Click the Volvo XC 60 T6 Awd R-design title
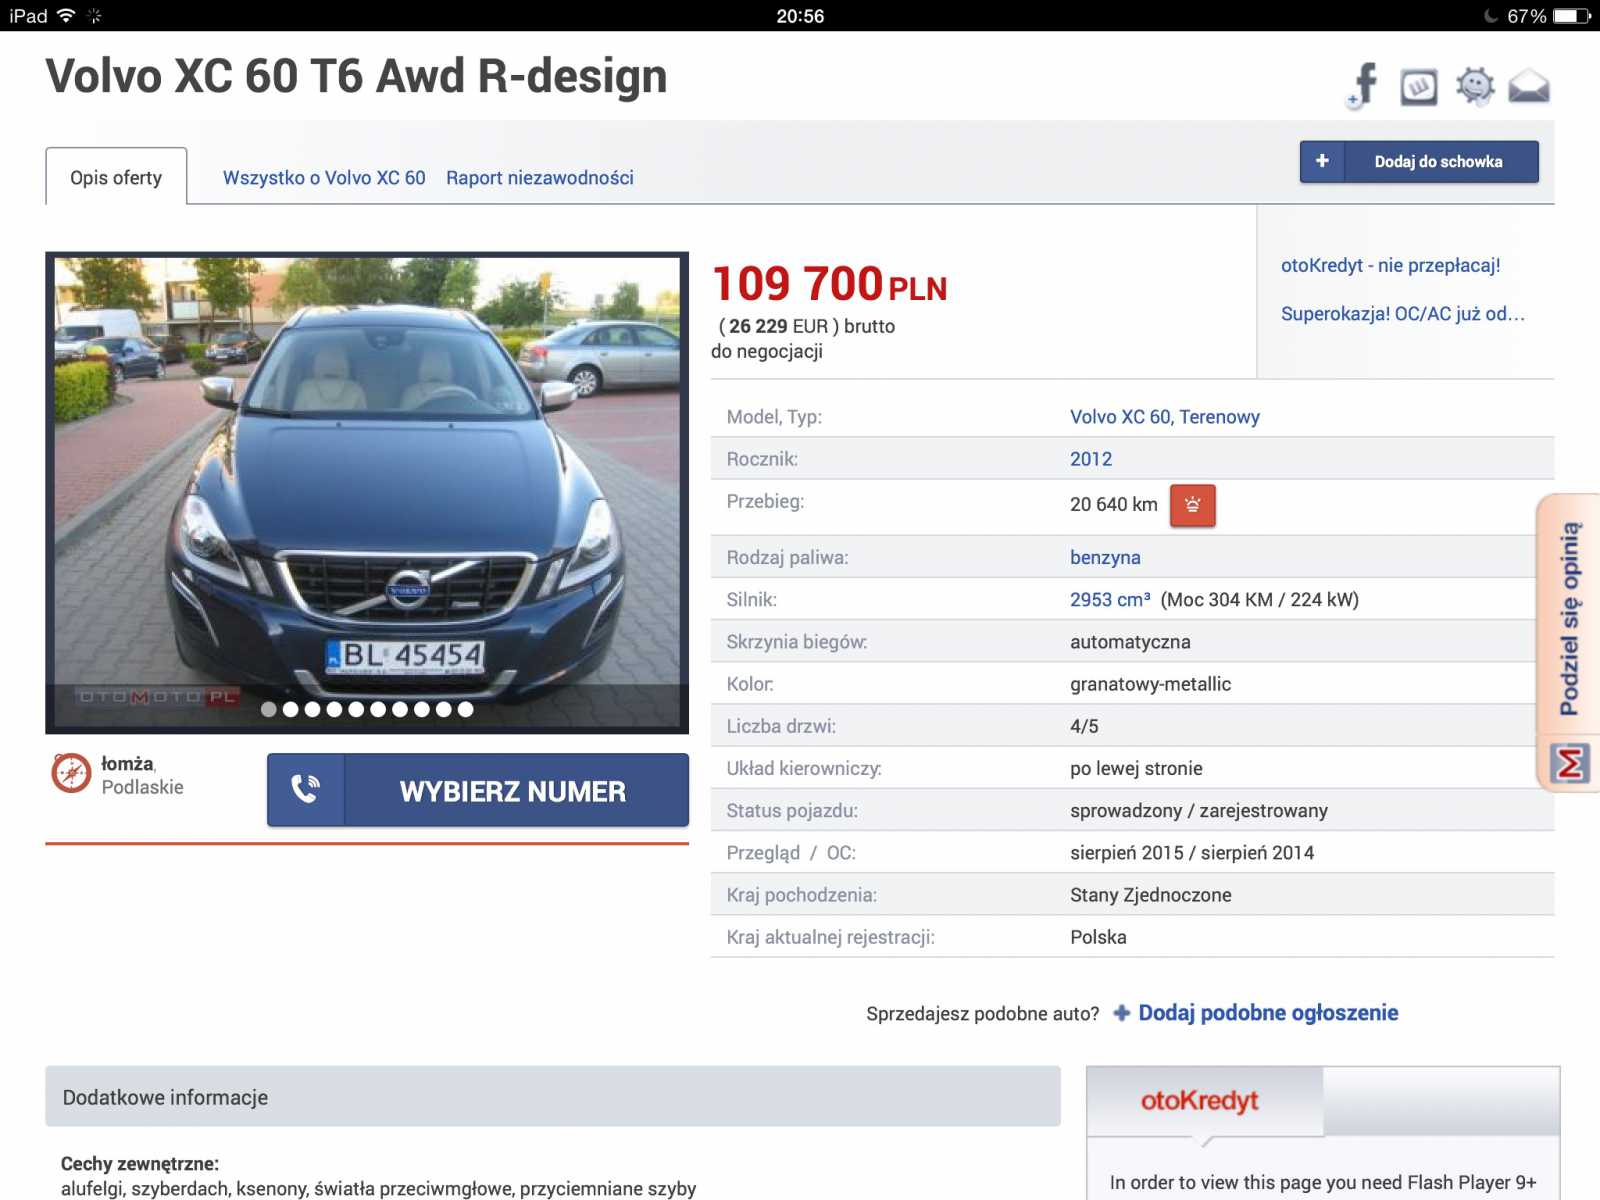1600x1200 pixels. point(356,76)
